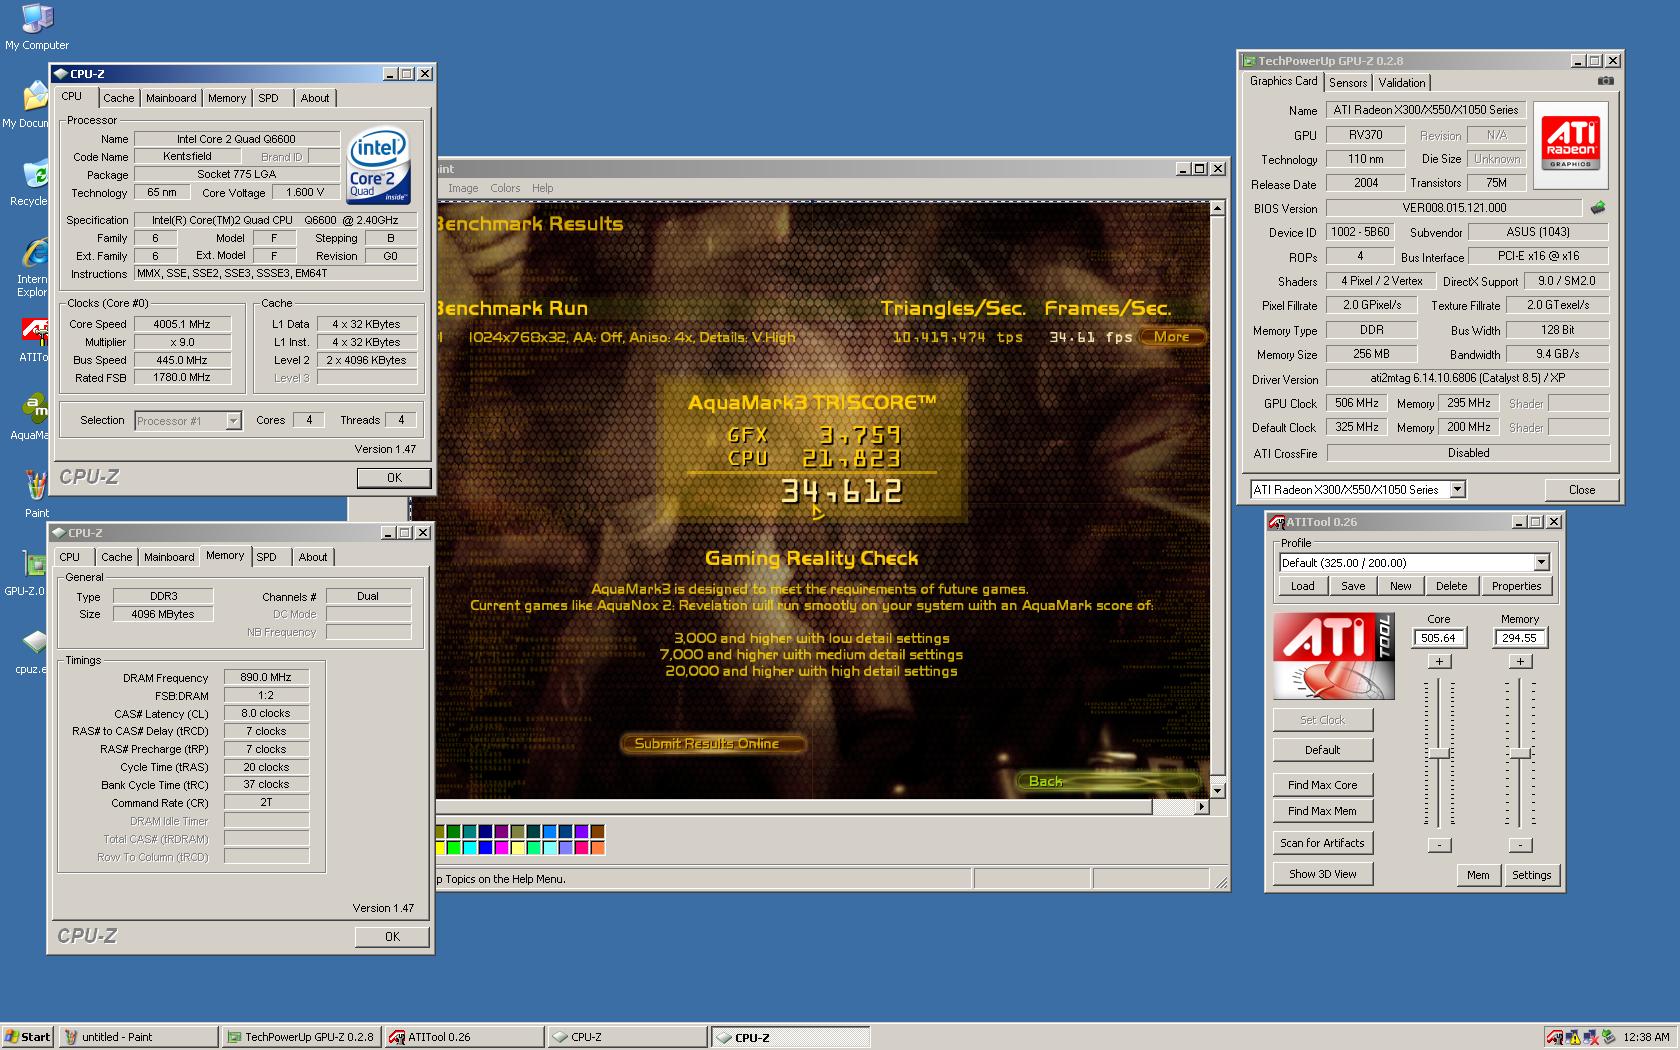Click the ATITool logo image
Image resolution: width=1680 pixels, height=1050 pixels.
(1334, 656)
